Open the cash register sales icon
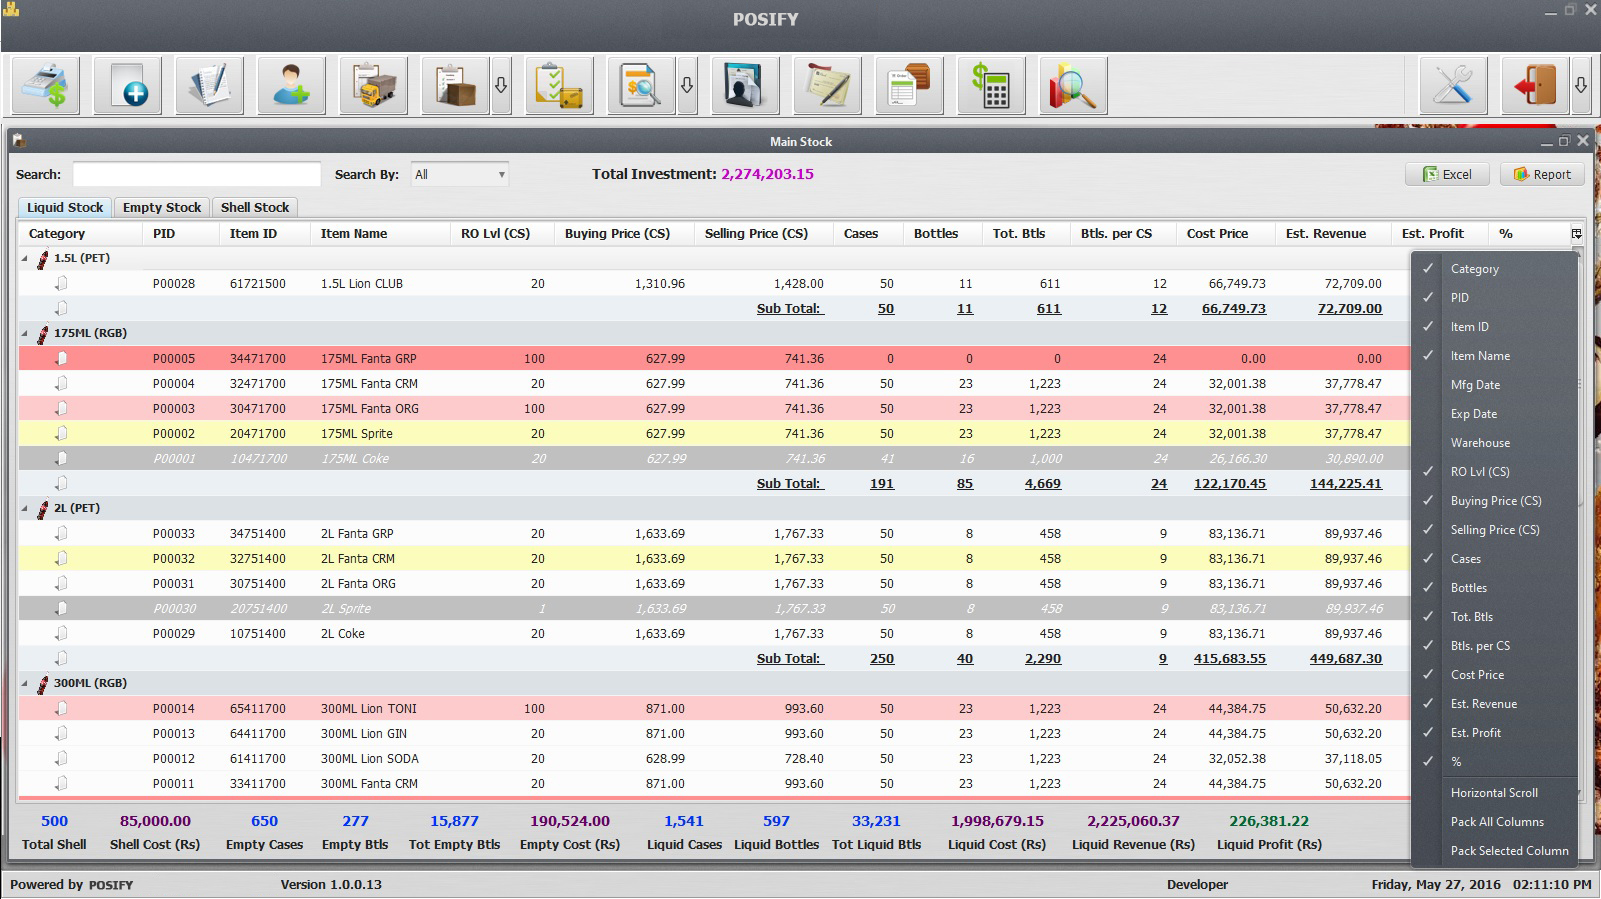 (x=46, y=86)
